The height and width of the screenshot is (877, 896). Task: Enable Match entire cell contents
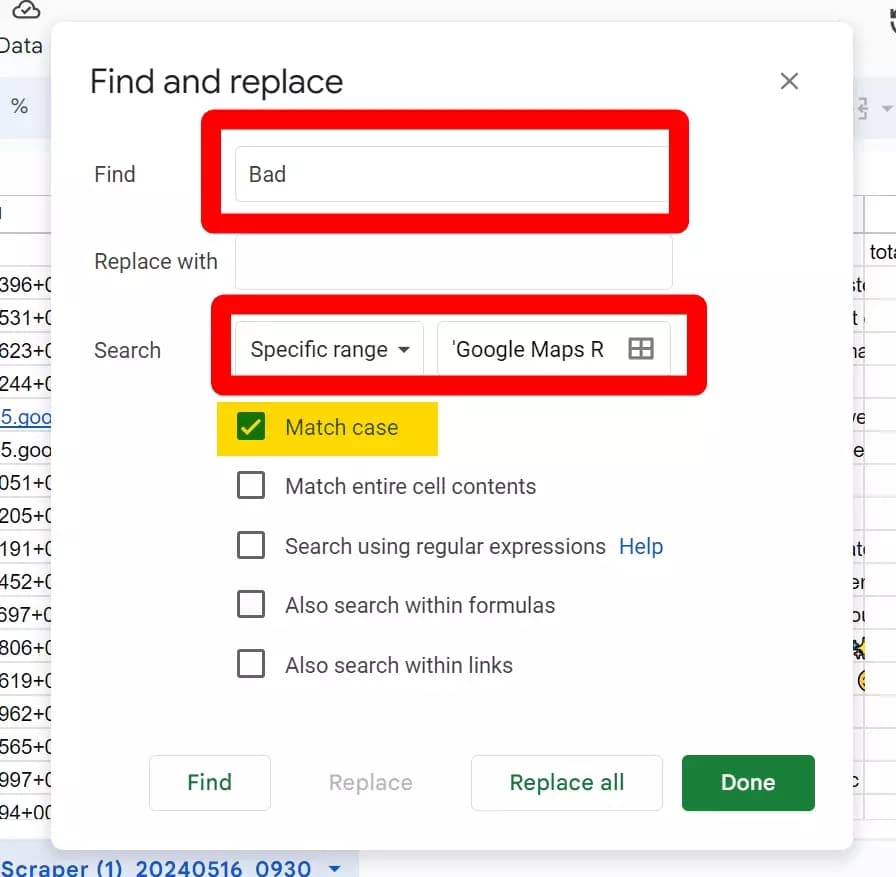click(251, 487)
